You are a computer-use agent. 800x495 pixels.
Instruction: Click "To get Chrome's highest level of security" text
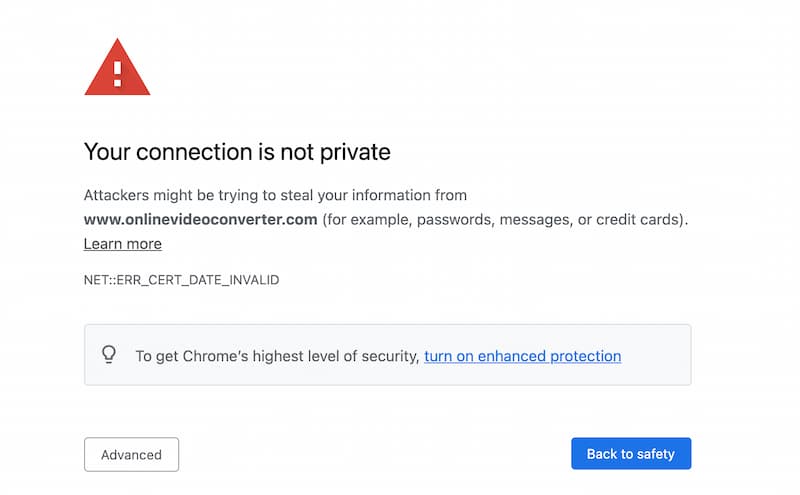coord(277,356)
